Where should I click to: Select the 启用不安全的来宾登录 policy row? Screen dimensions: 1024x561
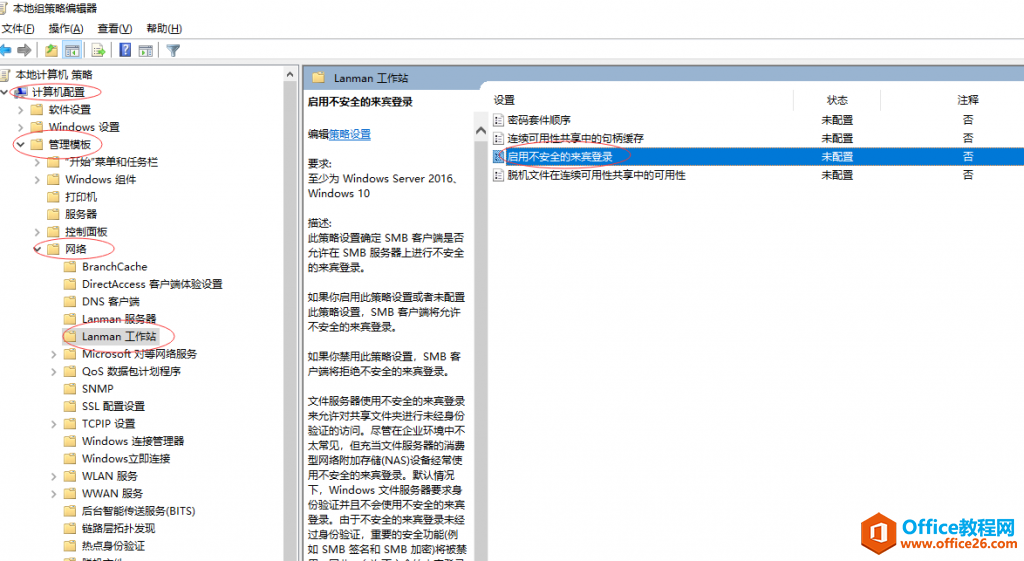tap(758, 157)
